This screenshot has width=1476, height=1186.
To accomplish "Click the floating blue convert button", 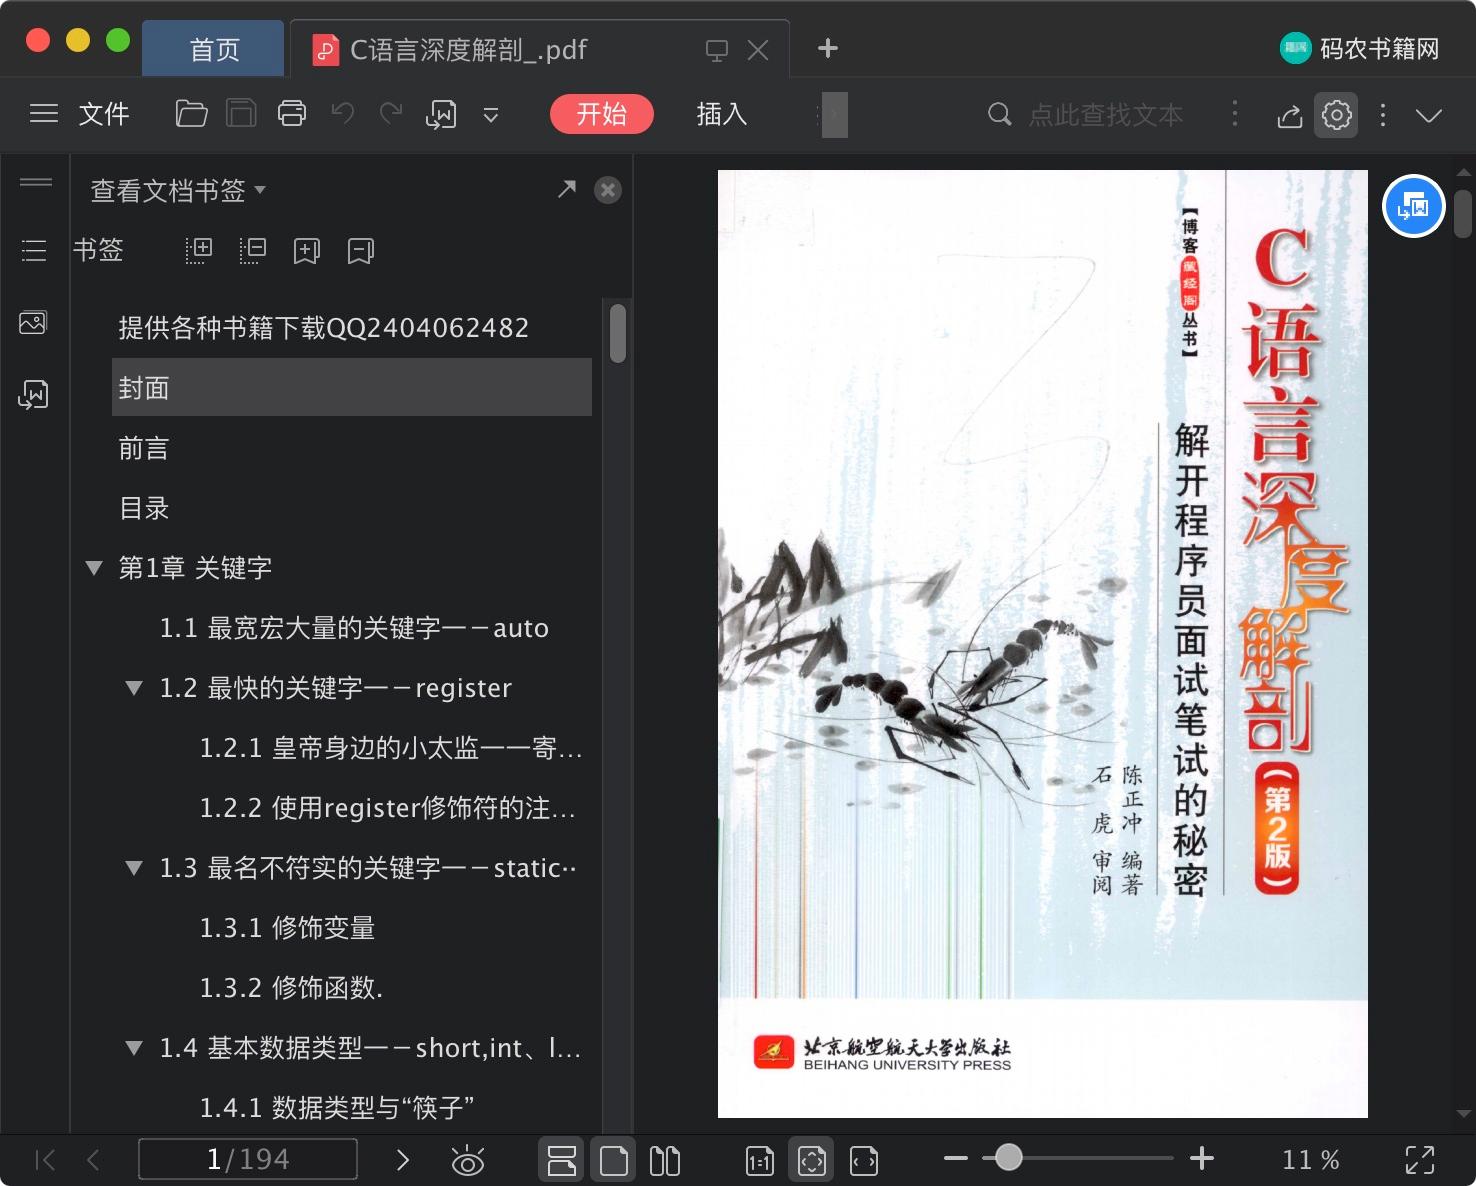I will pyautogui.click(x=1414, y=206).
